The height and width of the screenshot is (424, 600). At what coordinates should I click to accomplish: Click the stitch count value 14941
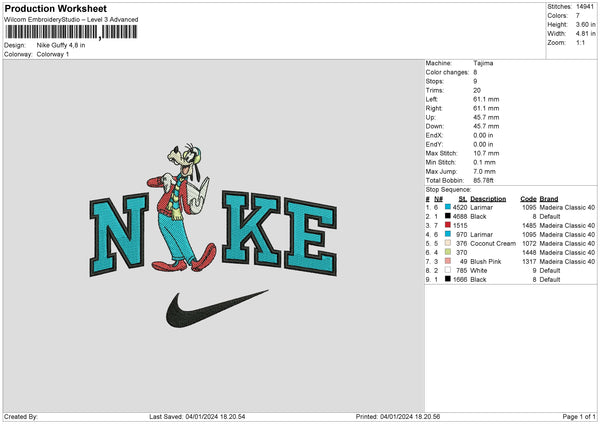pos(585,7)
